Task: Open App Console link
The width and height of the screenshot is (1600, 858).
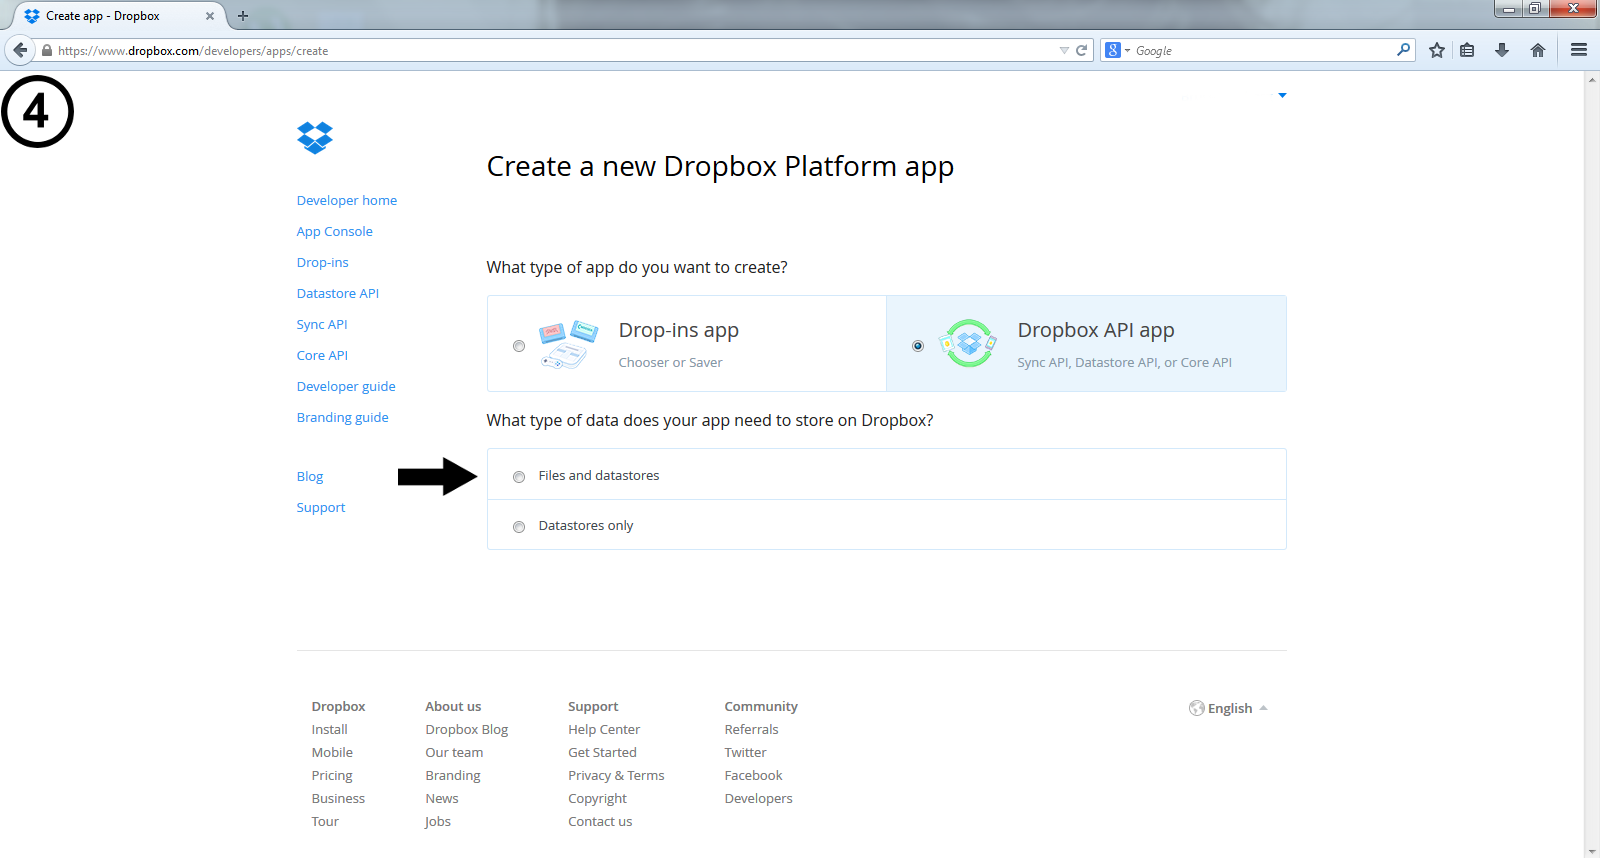Action: (335, 231)
